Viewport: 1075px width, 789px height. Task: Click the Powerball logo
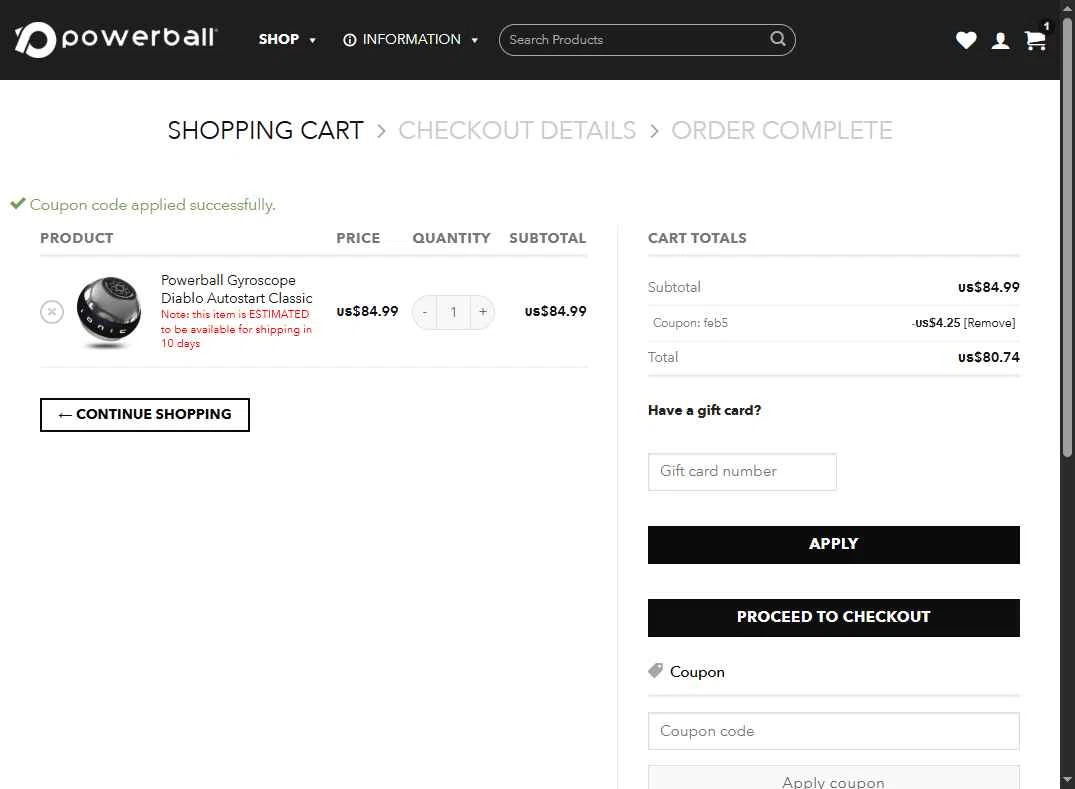116,39
